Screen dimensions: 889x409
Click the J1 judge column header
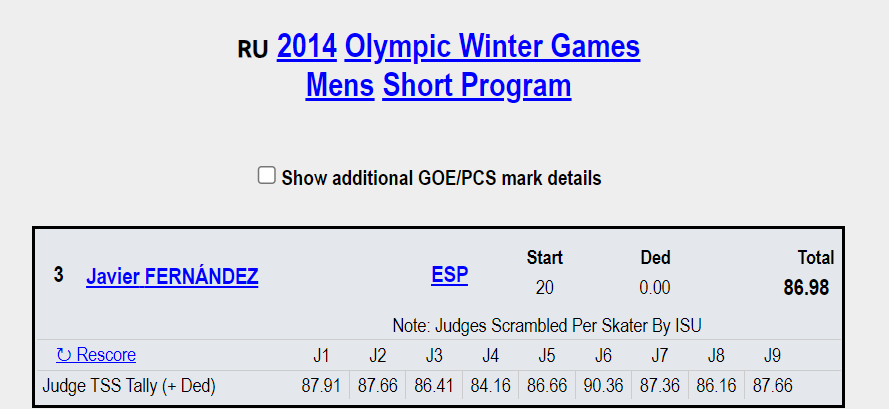[321, 355]
